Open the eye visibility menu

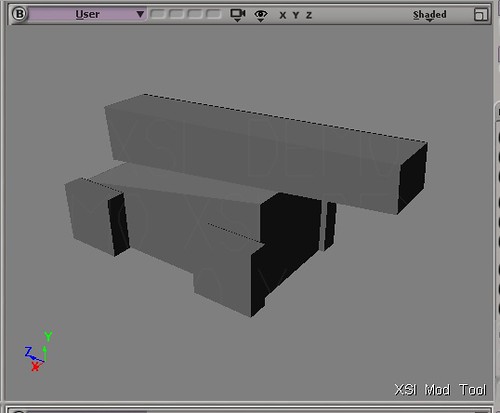[x=261, y=15]
